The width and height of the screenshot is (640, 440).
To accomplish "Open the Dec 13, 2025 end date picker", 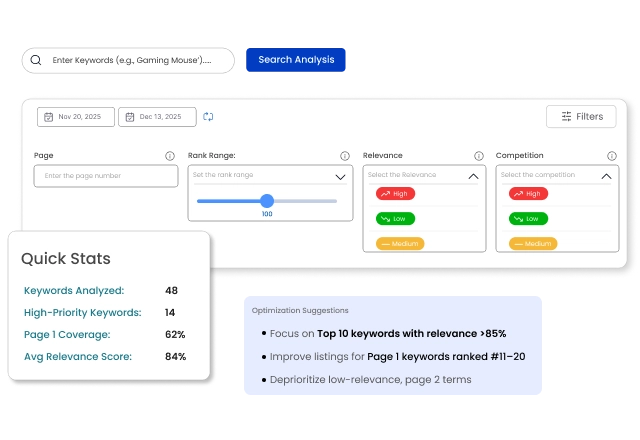I will tap(157, 117).
